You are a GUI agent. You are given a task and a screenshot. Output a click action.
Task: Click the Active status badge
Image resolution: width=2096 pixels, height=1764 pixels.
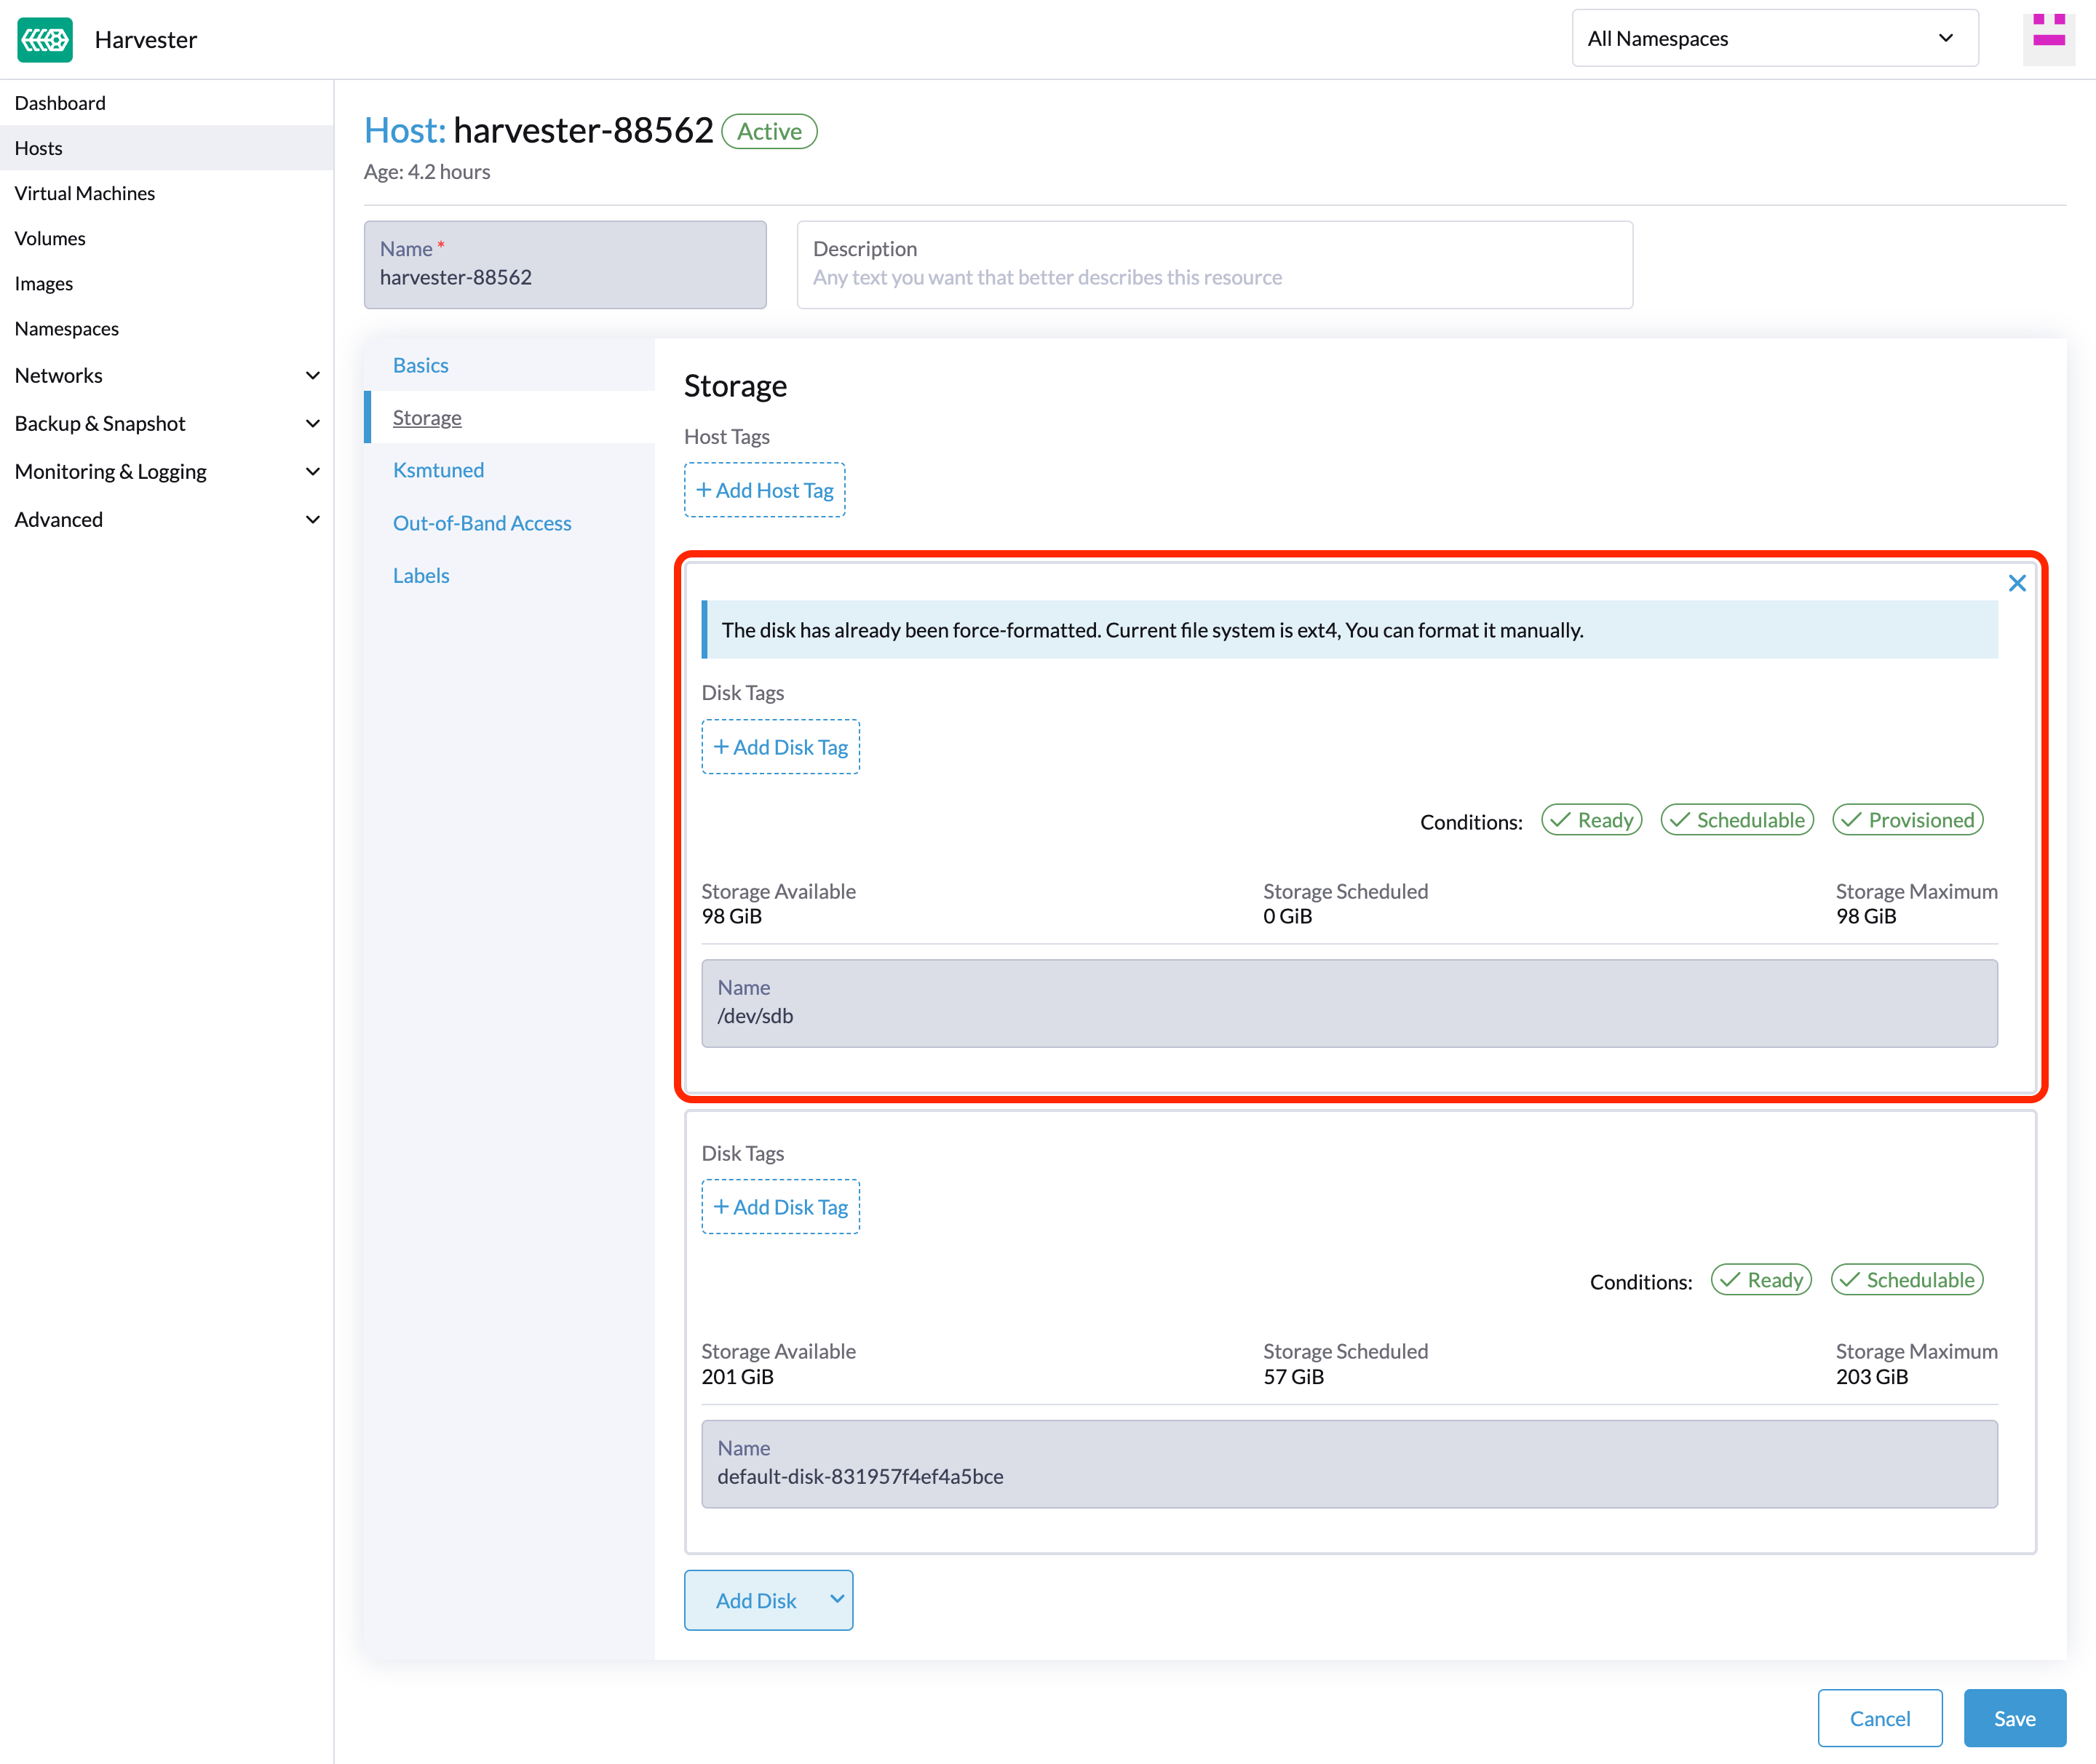coord(769,131)
